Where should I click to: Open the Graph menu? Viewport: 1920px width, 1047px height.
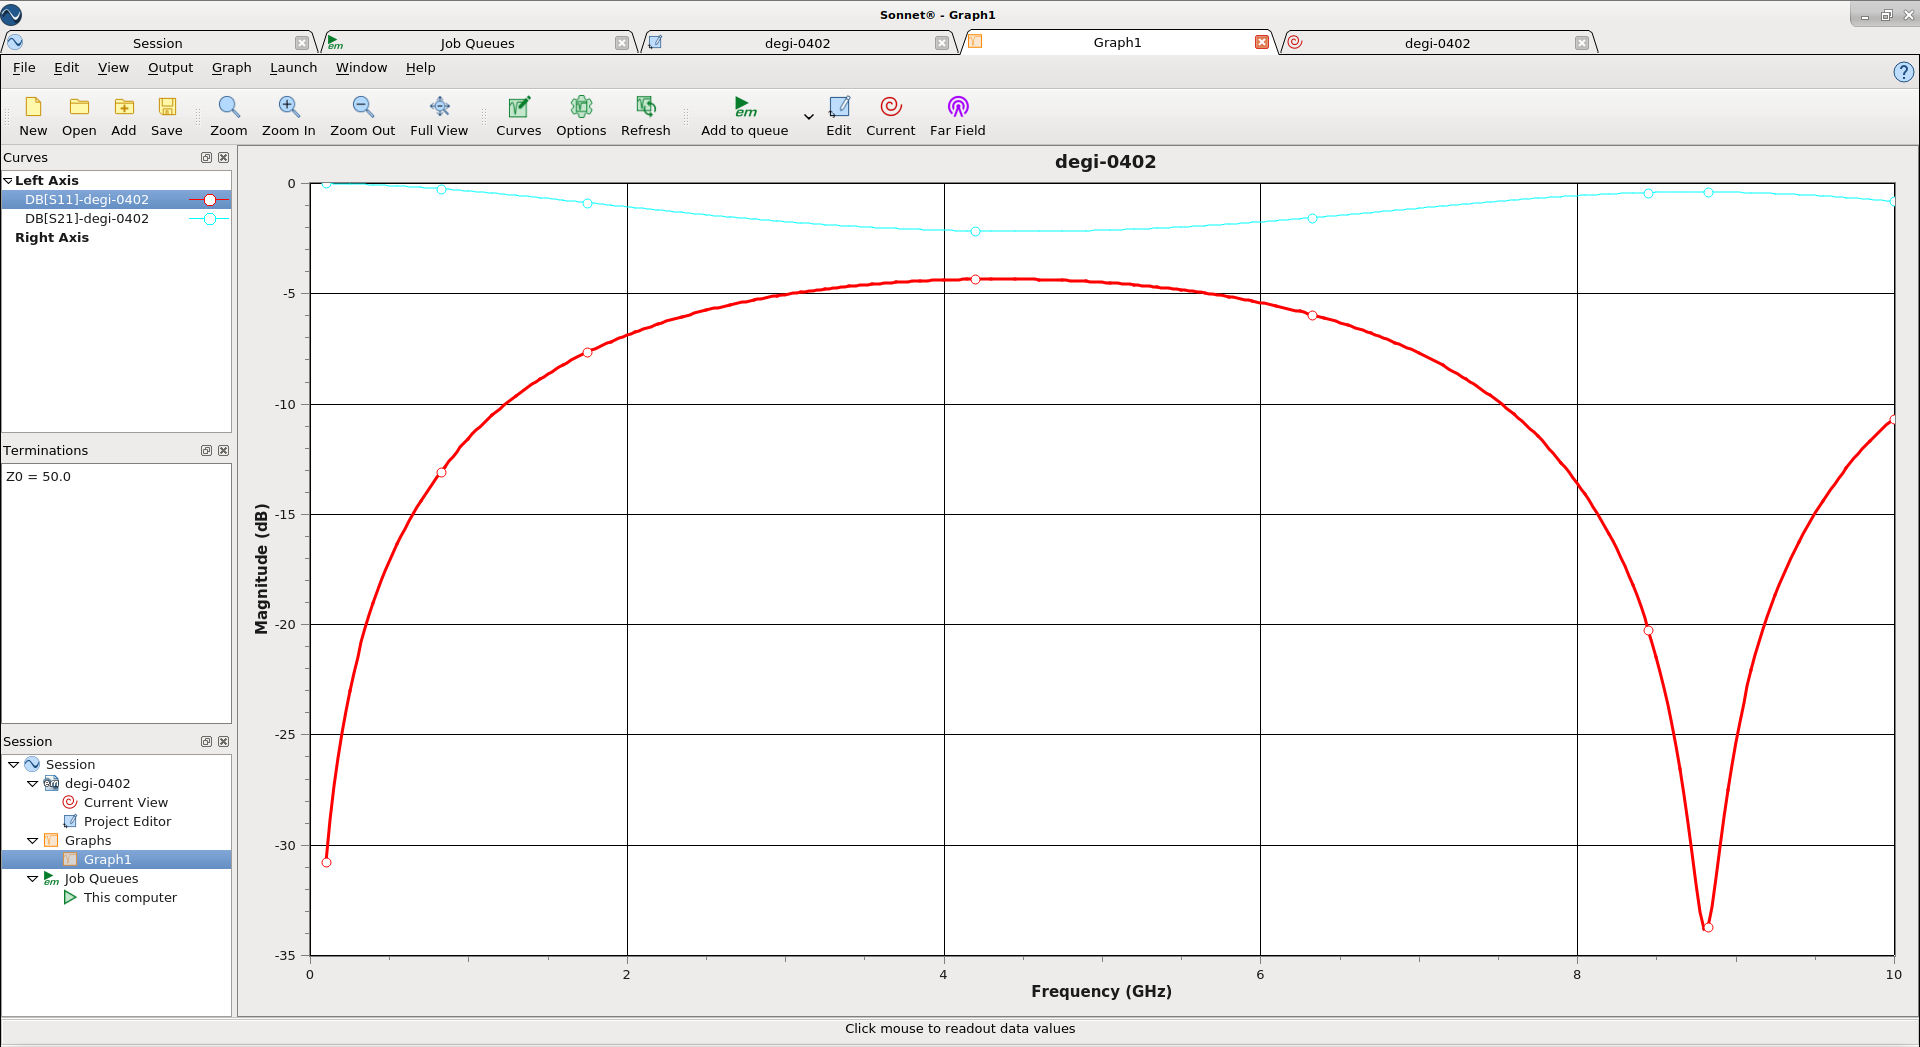click(x=231, y=68)
